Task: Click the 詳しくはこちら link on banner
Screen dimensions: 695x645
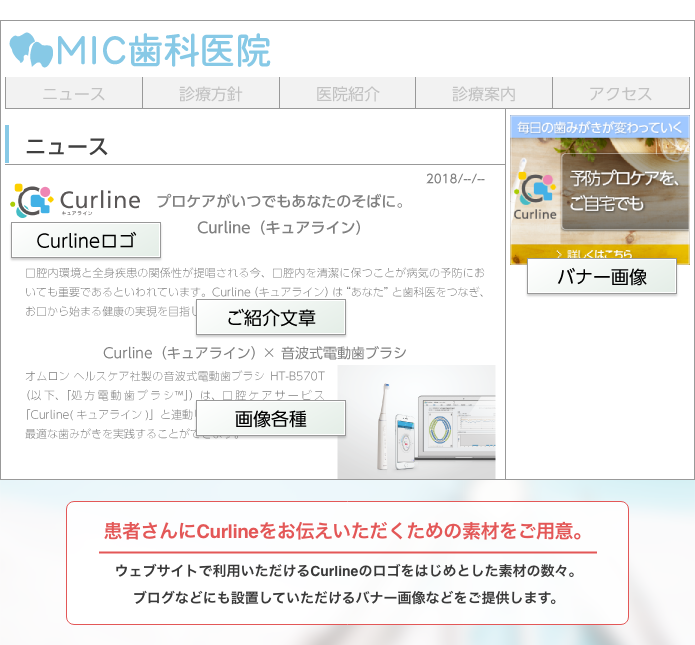Action: coord(594,254)
